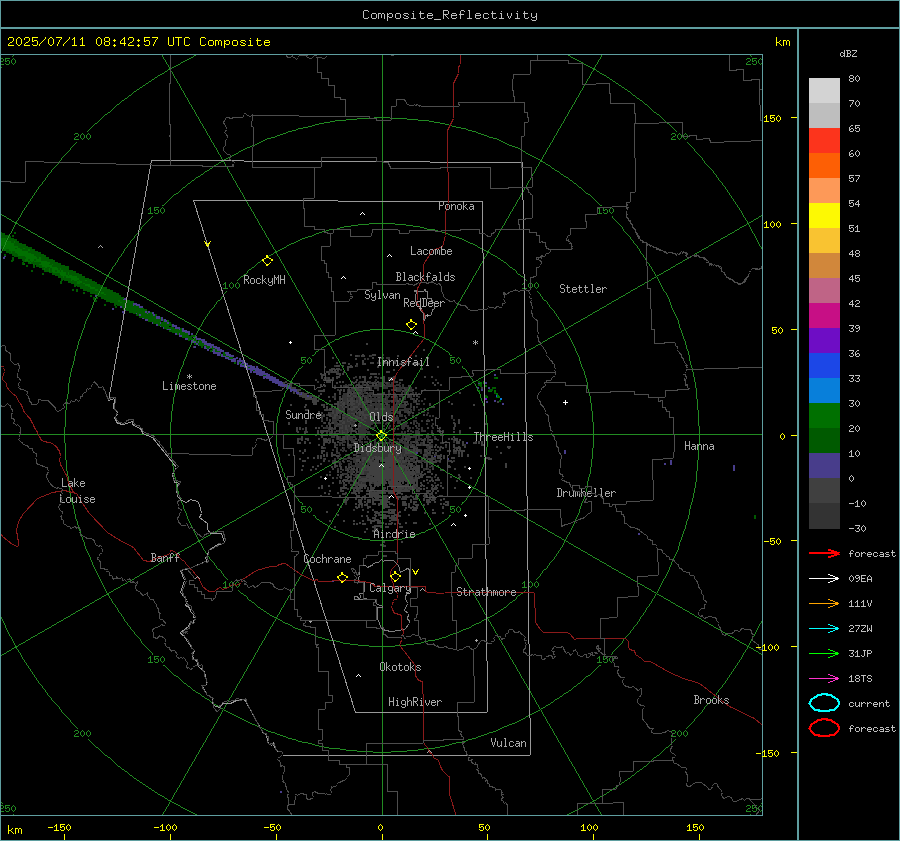The width and height of the screenshot is (900, 841).
Task: Select the bright yellow 51-54 dBZ swatch
Action: coord(824,215)
